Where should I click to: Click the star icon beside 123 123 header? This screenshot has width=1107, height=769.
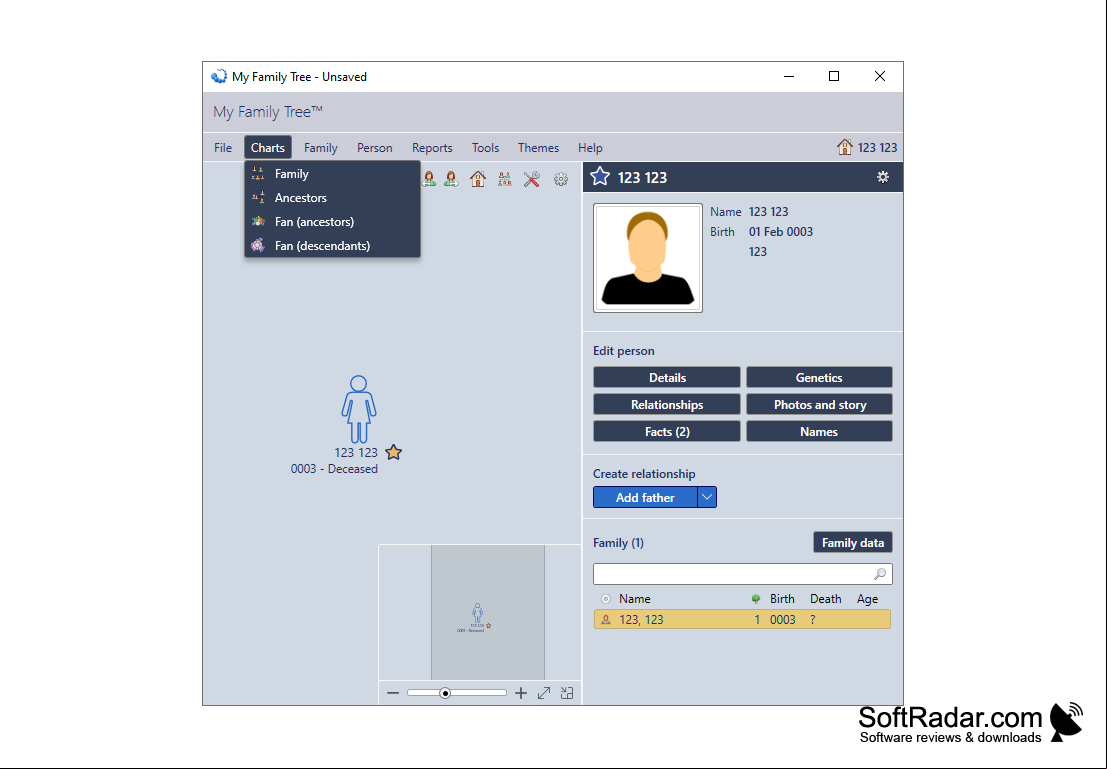pyautogui.click(x=600, y=177)
